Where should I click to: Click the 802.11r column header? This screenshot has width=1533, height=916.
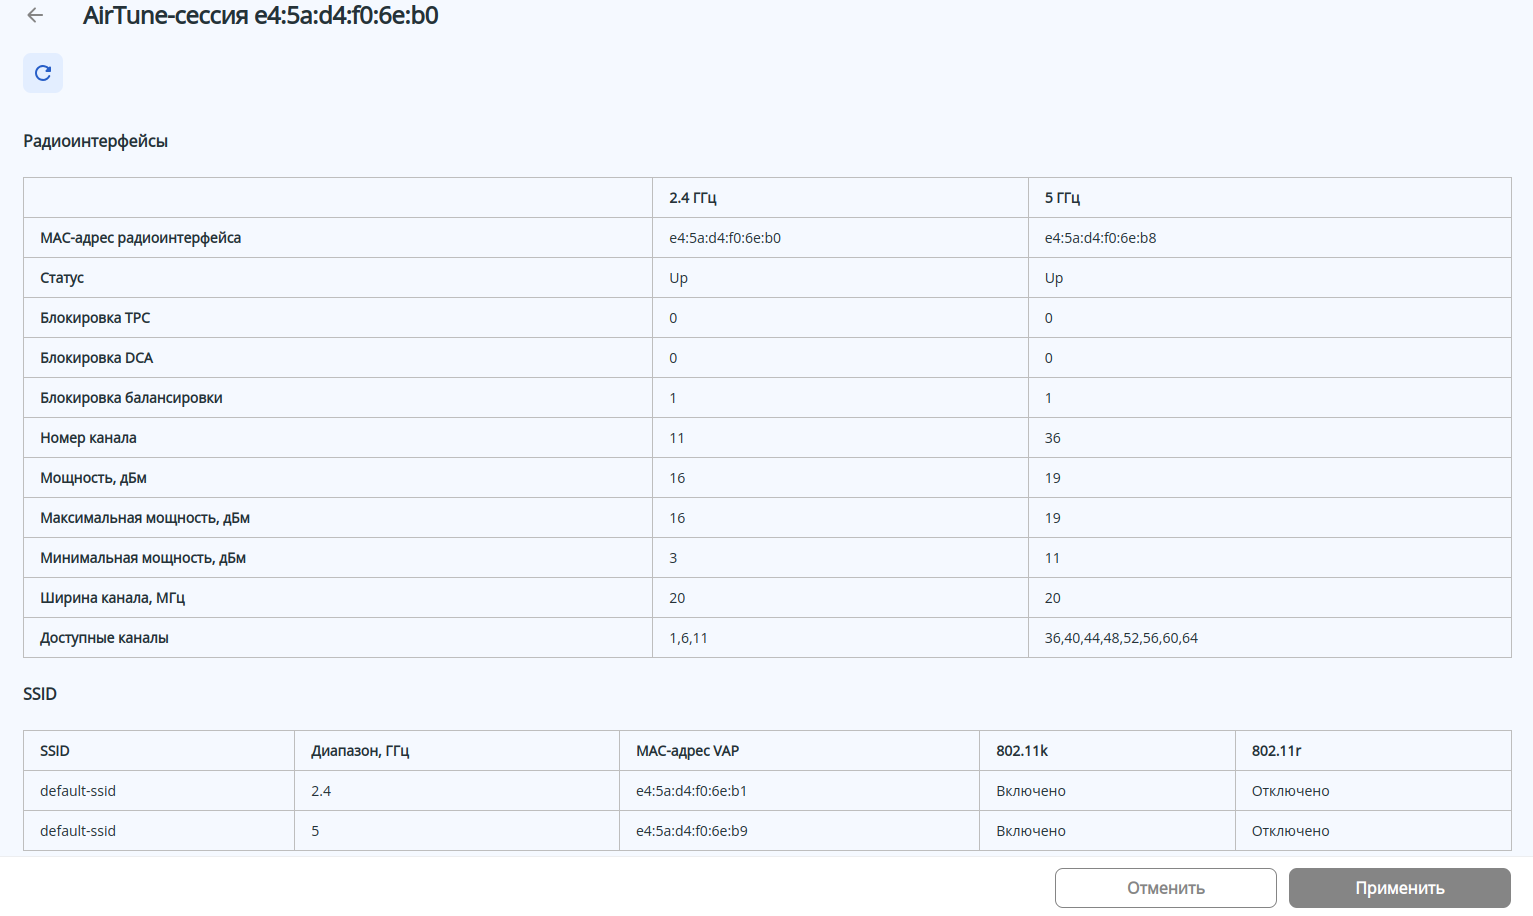click(x=1276, y=751)
